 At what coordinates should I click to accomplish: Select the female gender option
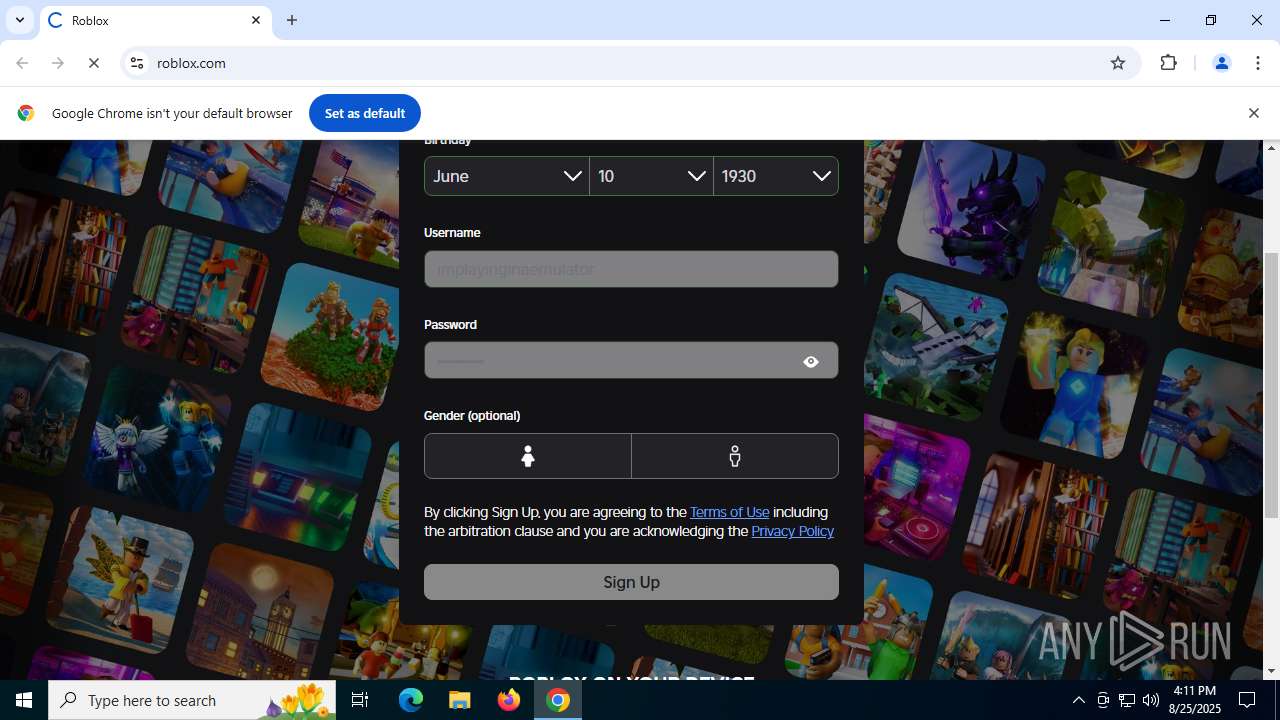coord(528,456)
